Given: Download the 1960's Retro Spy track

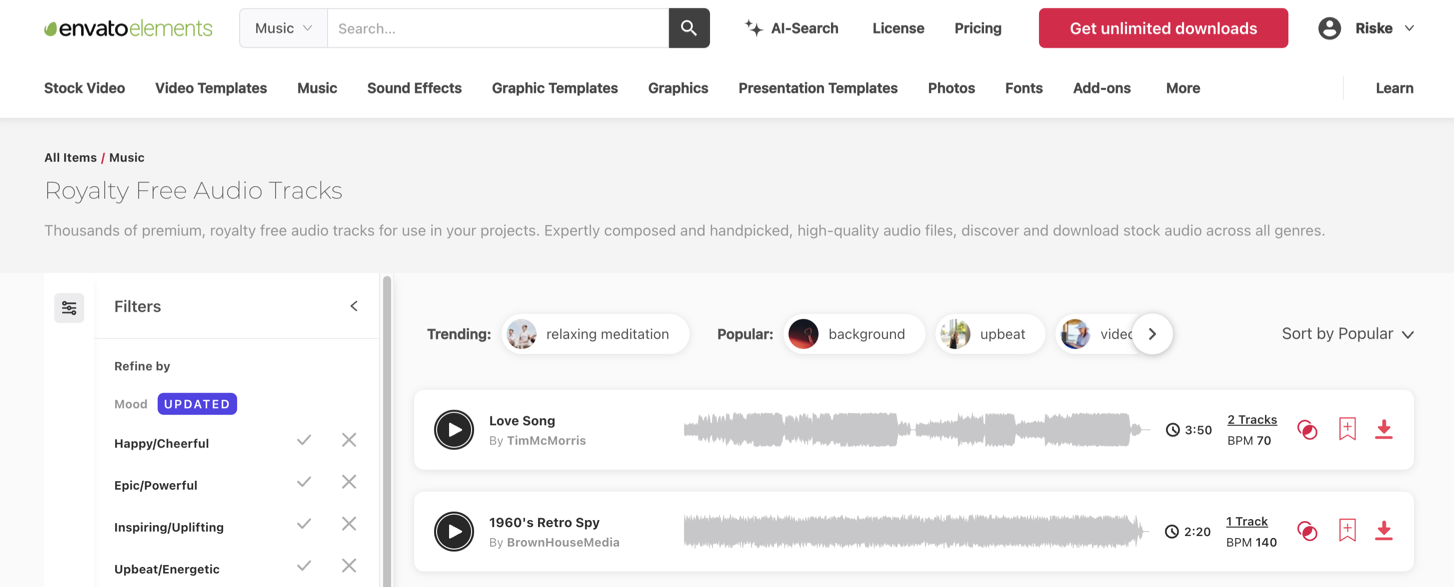Looking at the screenshot, I should (1384, 530).
